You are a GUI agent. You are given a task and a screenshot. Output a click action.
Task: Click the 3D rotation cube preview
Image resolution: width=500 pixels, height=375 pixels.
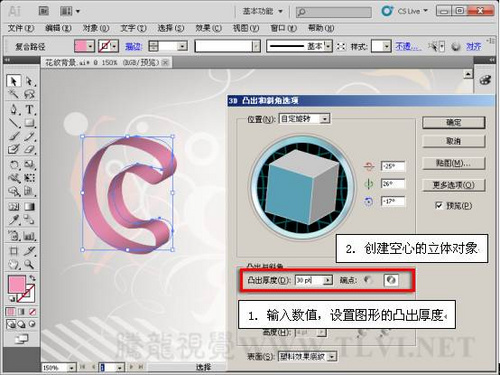[x=302, y=187]
